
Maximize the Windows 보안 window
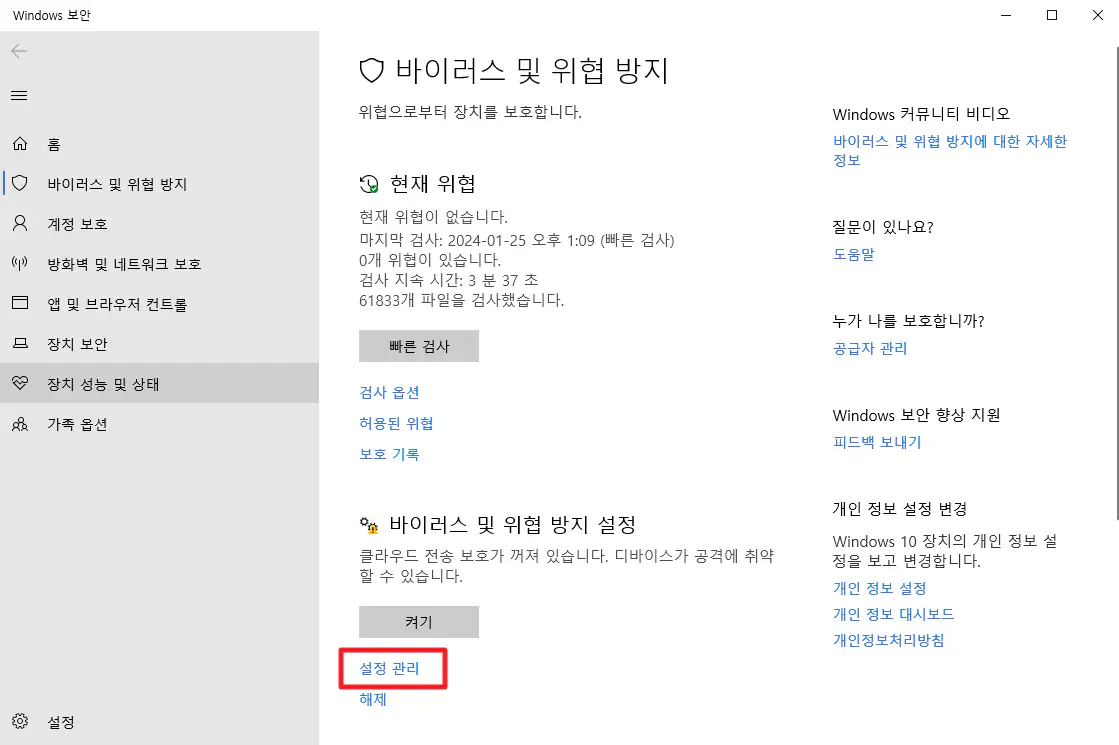tap(1052, 15)
